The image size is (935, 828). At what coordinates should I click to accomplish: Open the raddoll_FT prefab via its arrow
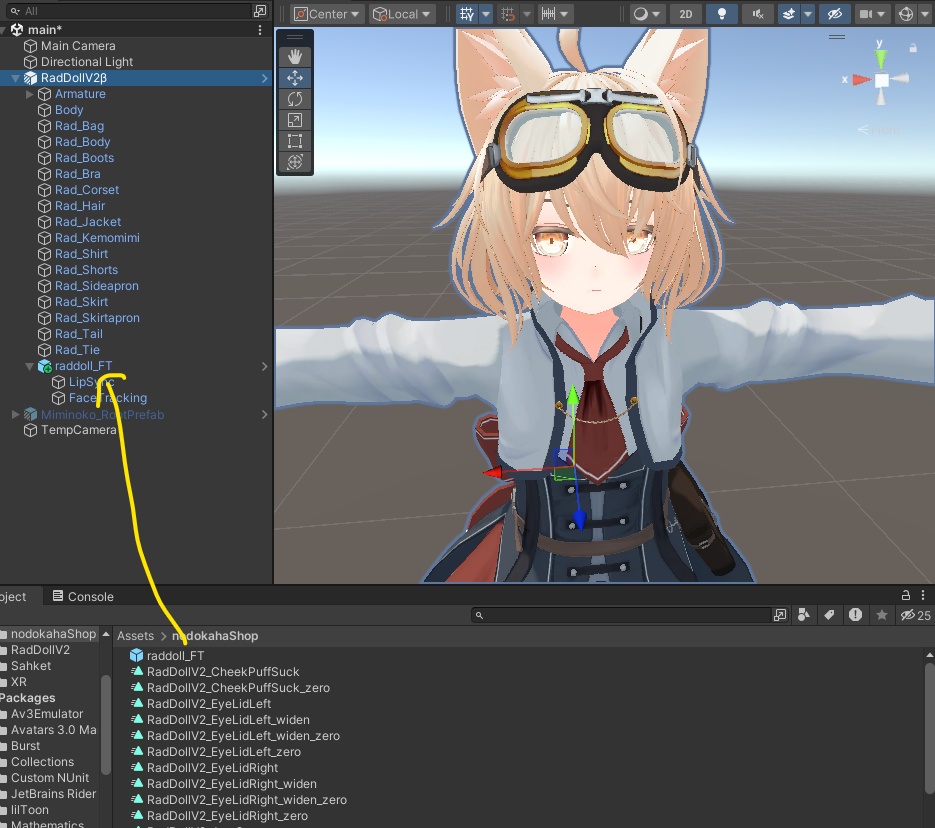(x=264, y=365)
